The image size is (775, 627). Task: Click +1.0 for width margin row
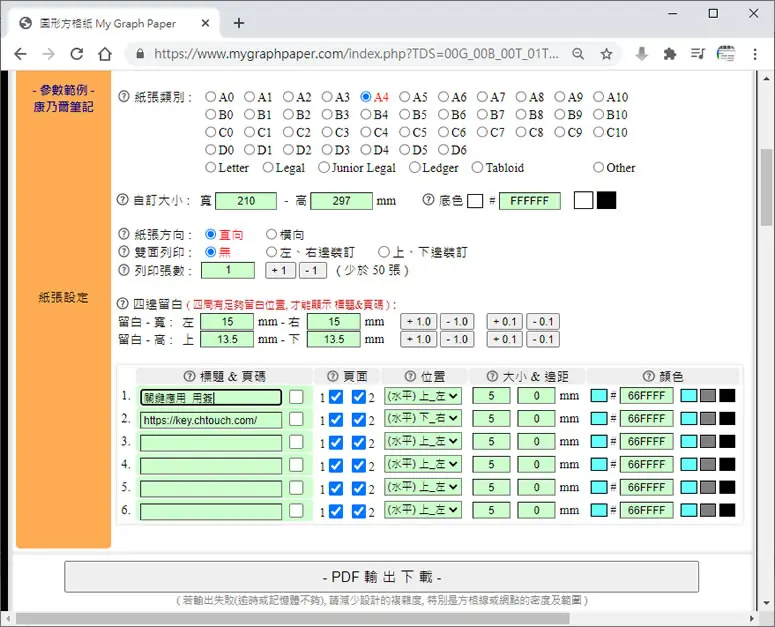coord(419,322)
